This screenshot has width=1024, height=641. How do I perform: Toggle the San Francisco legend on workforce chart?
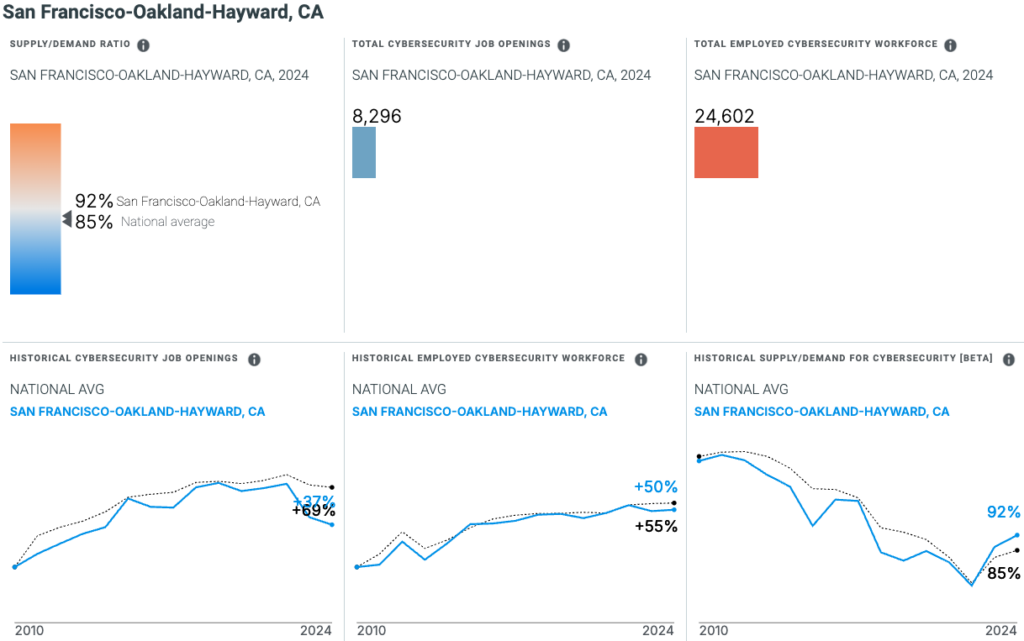[x=479, y=411]
